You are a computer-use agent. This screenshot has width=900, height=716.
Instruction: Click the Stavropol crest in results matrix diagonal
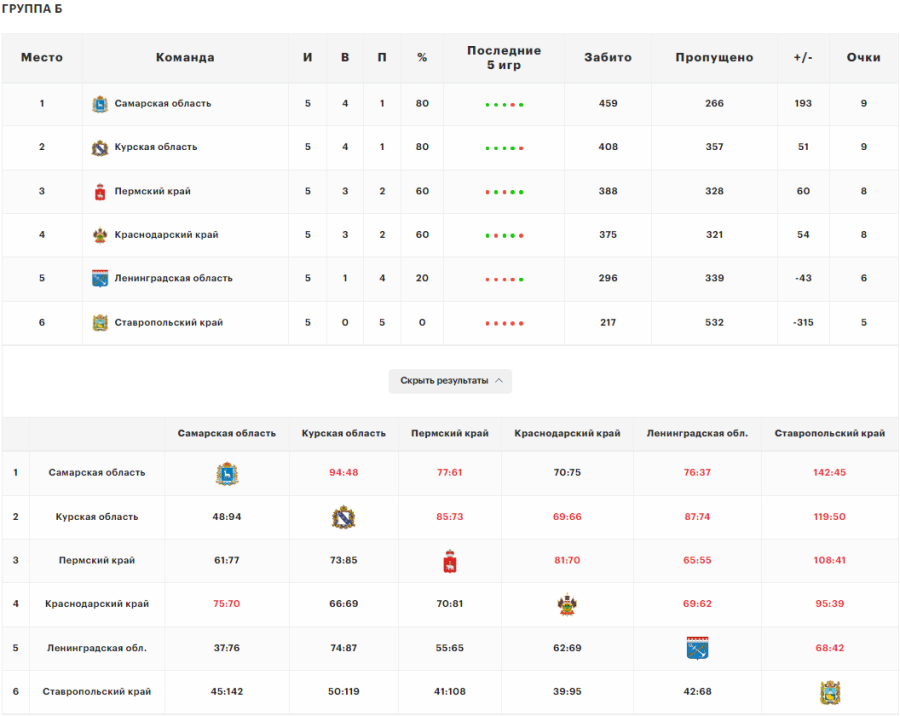click(x=830, y=692)
